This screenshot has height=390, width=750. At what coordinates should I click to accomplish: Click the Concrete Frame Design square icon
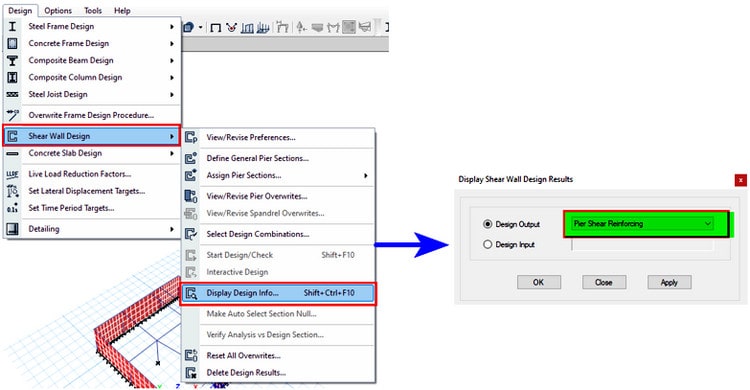point(12,44)
